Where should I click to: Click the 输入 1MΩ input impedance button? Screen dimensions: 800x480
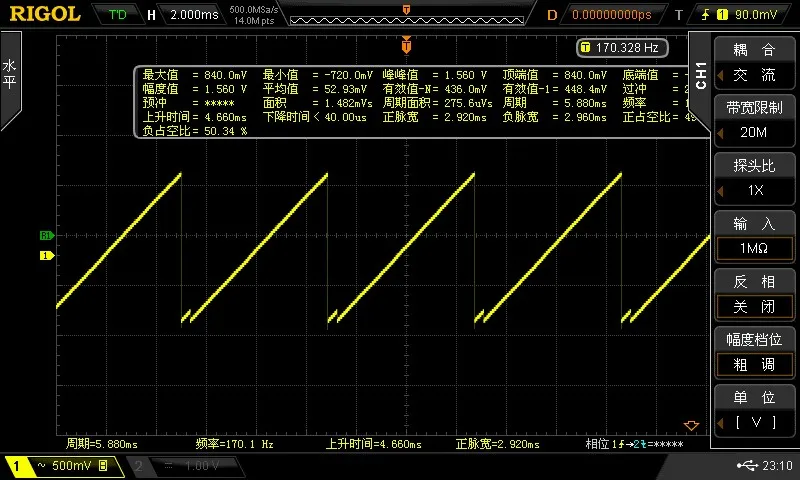[x=754, y=237]
